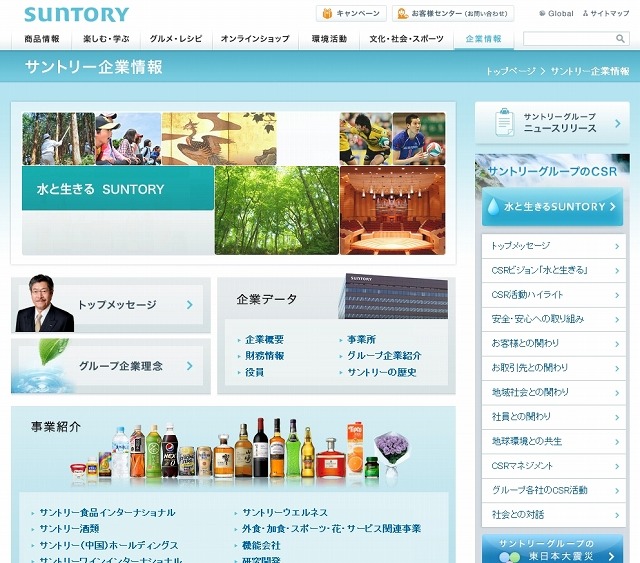Select the 企業情報 navigation tab
Screen dimensions: 640x563
pyautogui.click(x=484, y=39)
